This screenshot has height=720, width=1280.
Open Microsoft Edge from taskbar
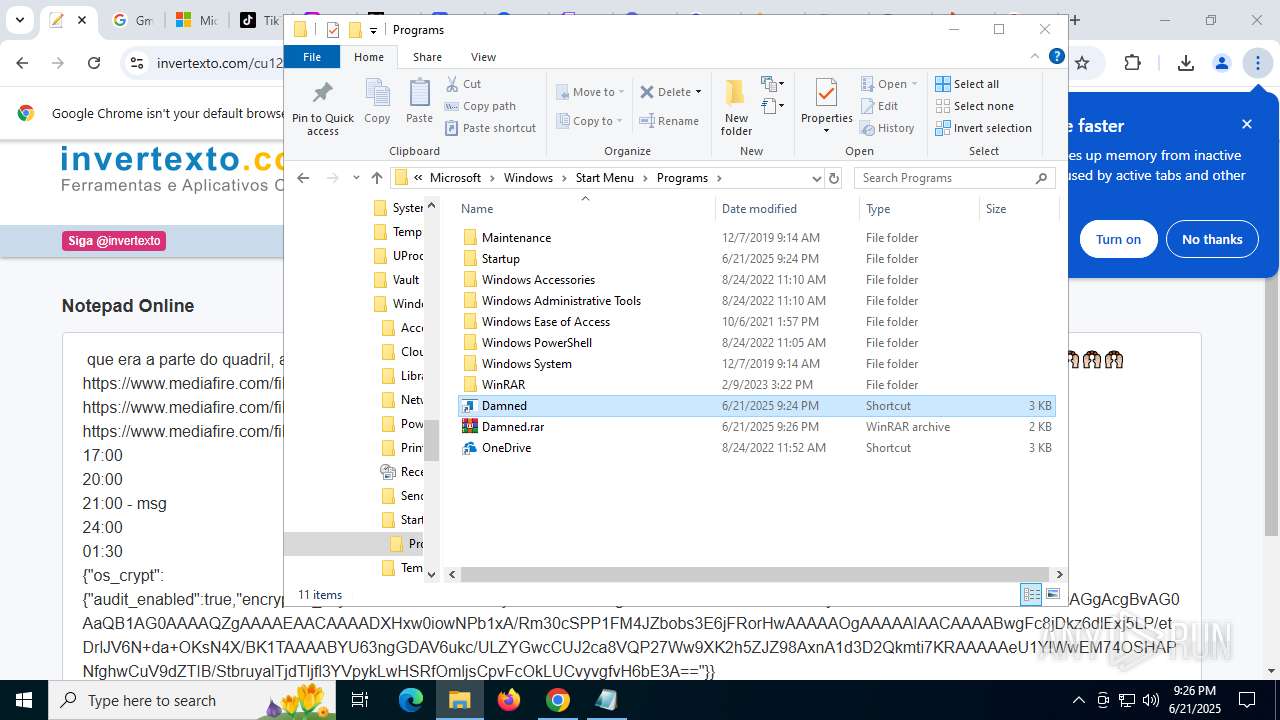(x=411, y=700)
